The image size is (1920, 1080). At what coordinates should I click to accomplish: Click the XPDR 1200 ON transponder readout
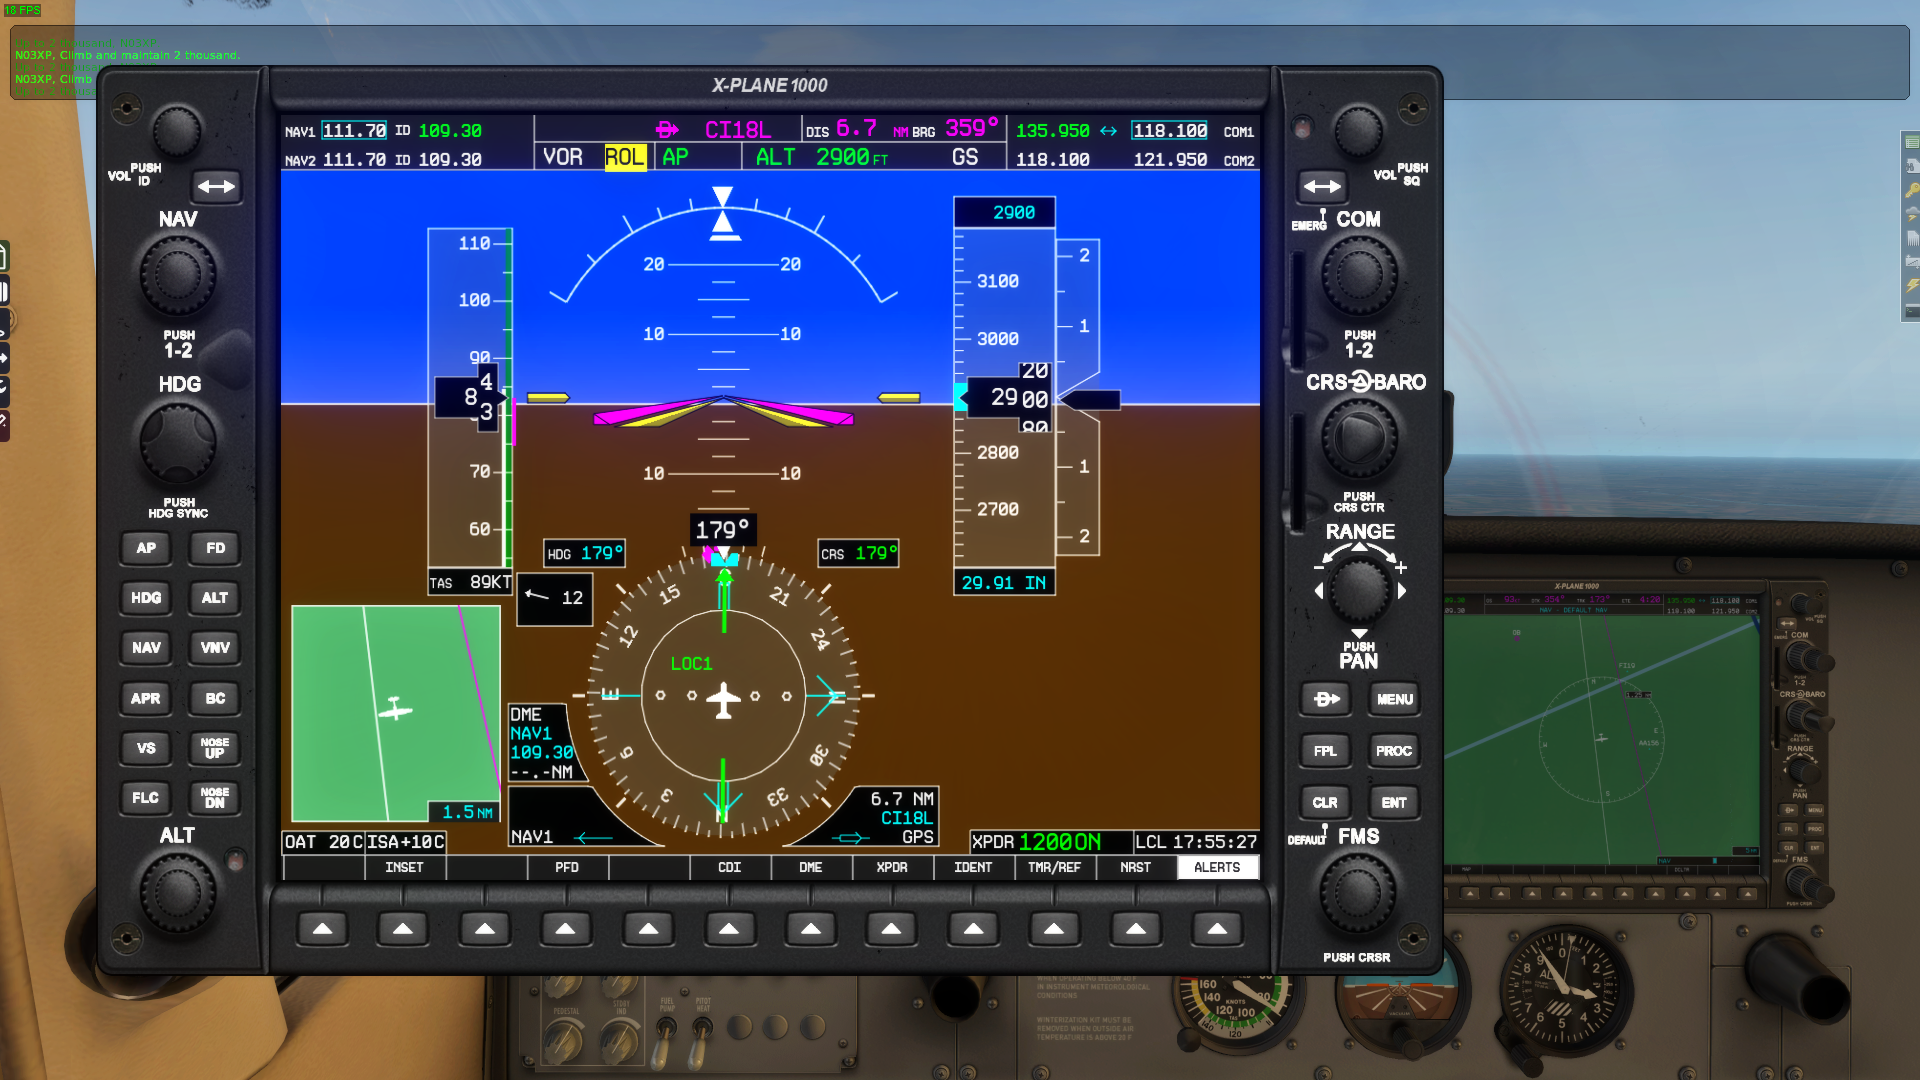coord(1050,842)
